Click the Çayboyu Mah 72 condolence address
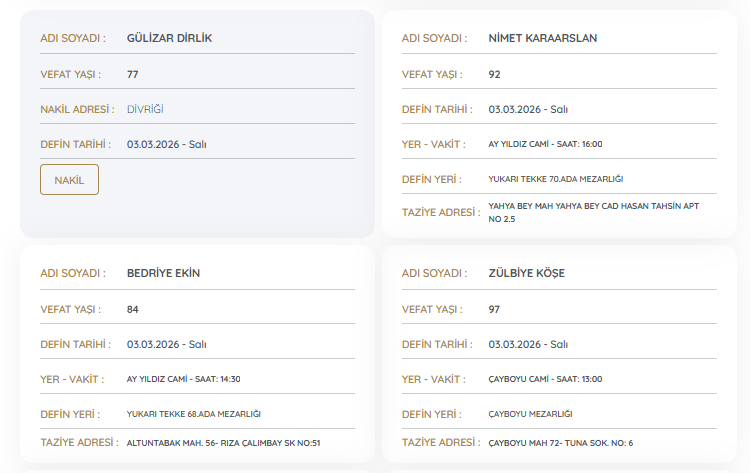 [x=560, y=443]
